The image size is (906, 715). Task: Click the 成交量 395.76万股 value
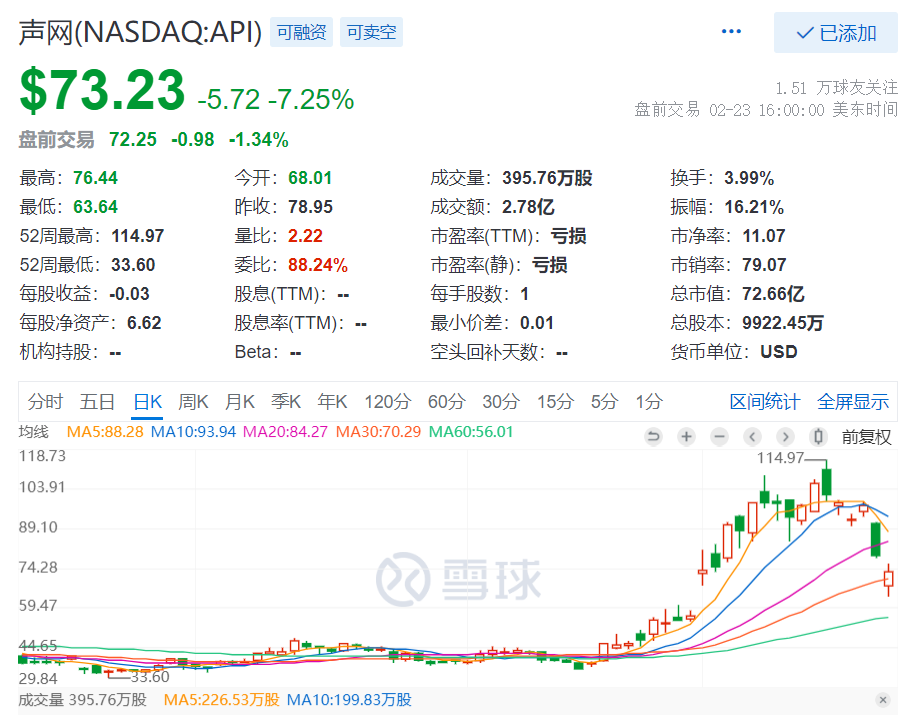547,178
